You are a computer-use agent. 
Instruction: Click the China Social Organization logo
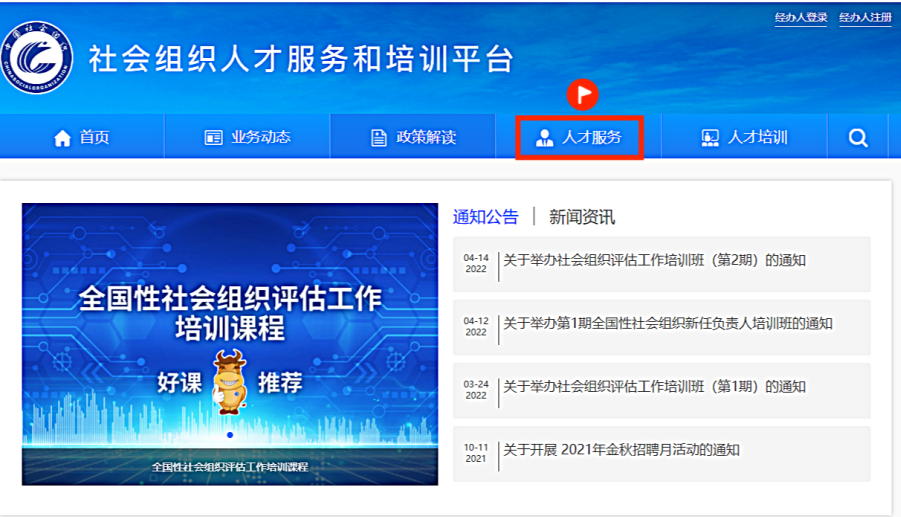click(x=37, y=56)
